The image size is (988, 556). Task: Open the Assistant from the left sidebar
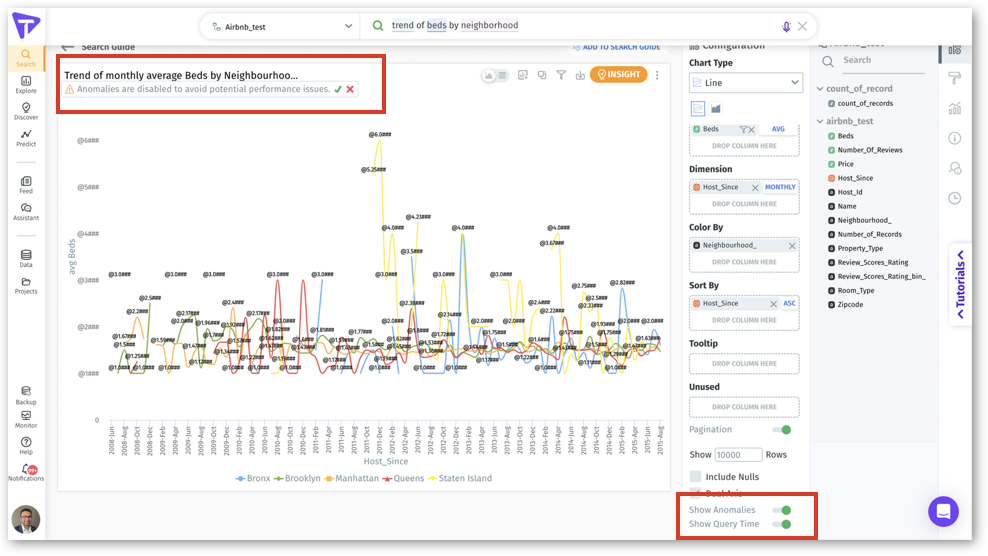point(26,212)
